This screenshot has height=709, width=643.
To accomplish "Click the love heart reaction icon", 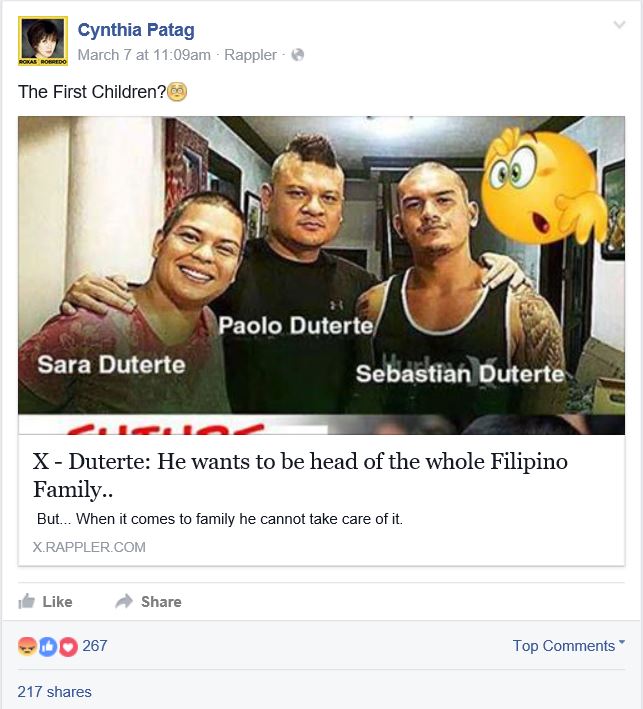I will click(x=68, y=647).
